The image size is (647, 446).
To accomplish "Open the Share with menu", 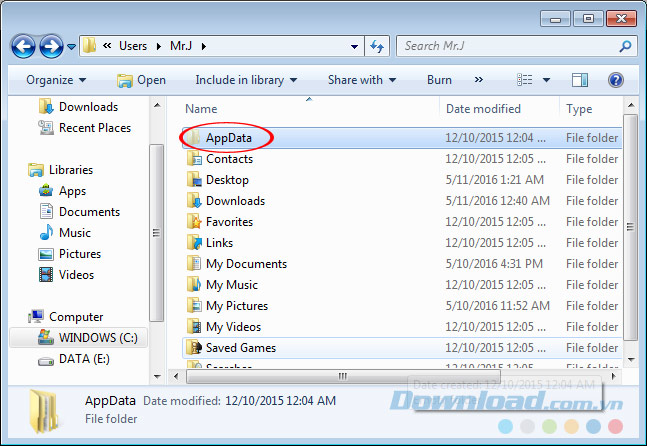I will click(361, 80).
